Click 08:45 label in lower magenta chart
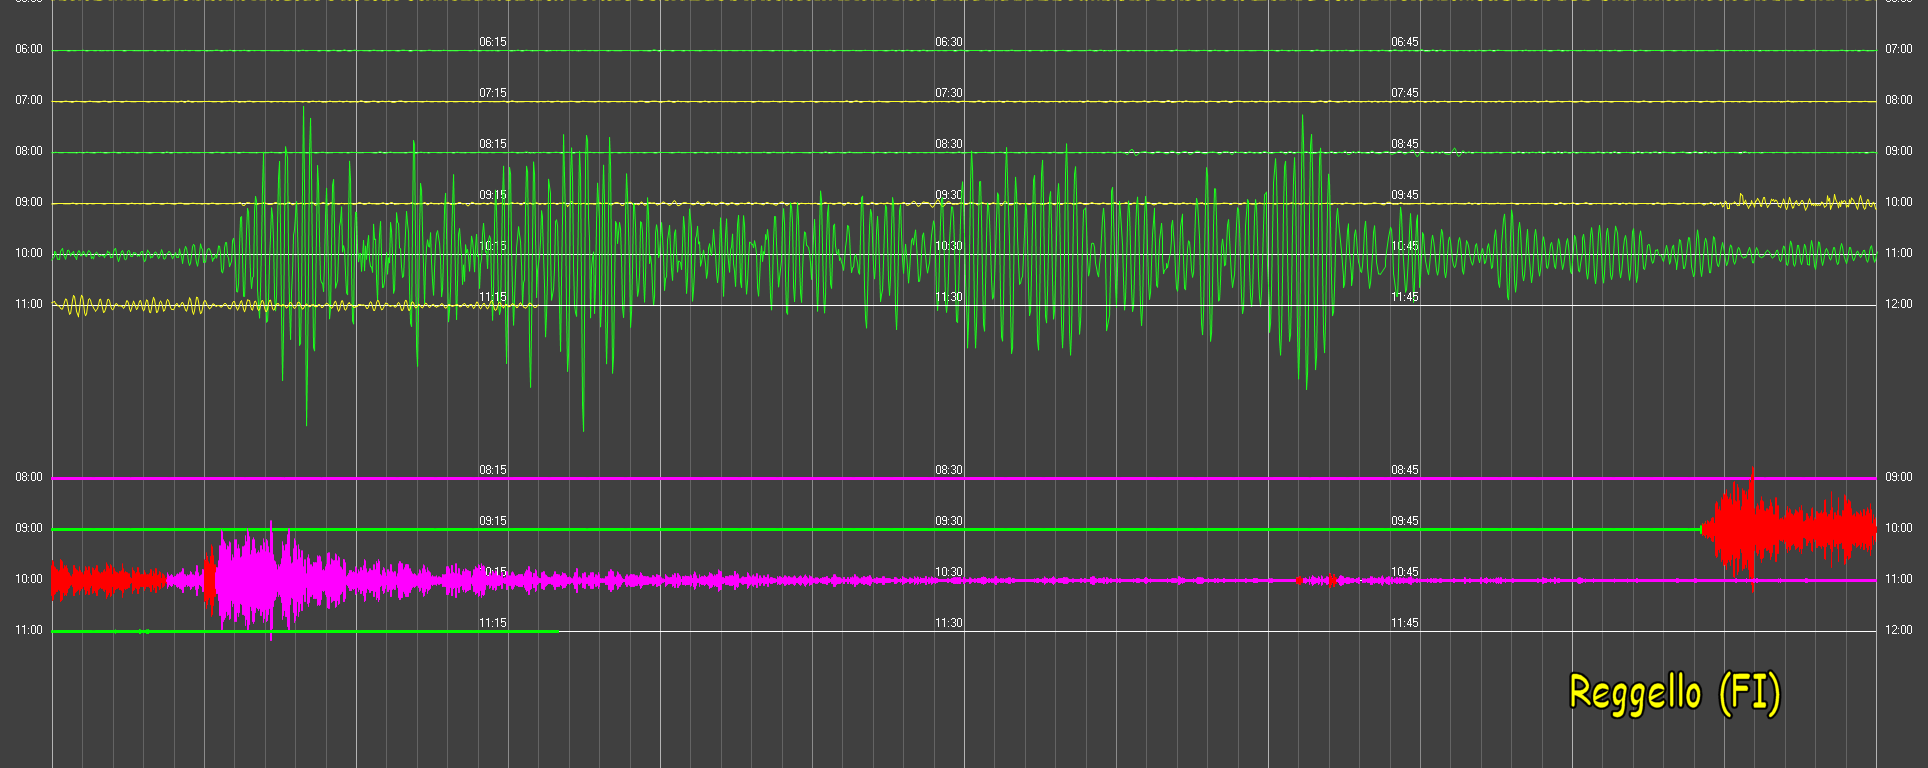 (1405, 470)
